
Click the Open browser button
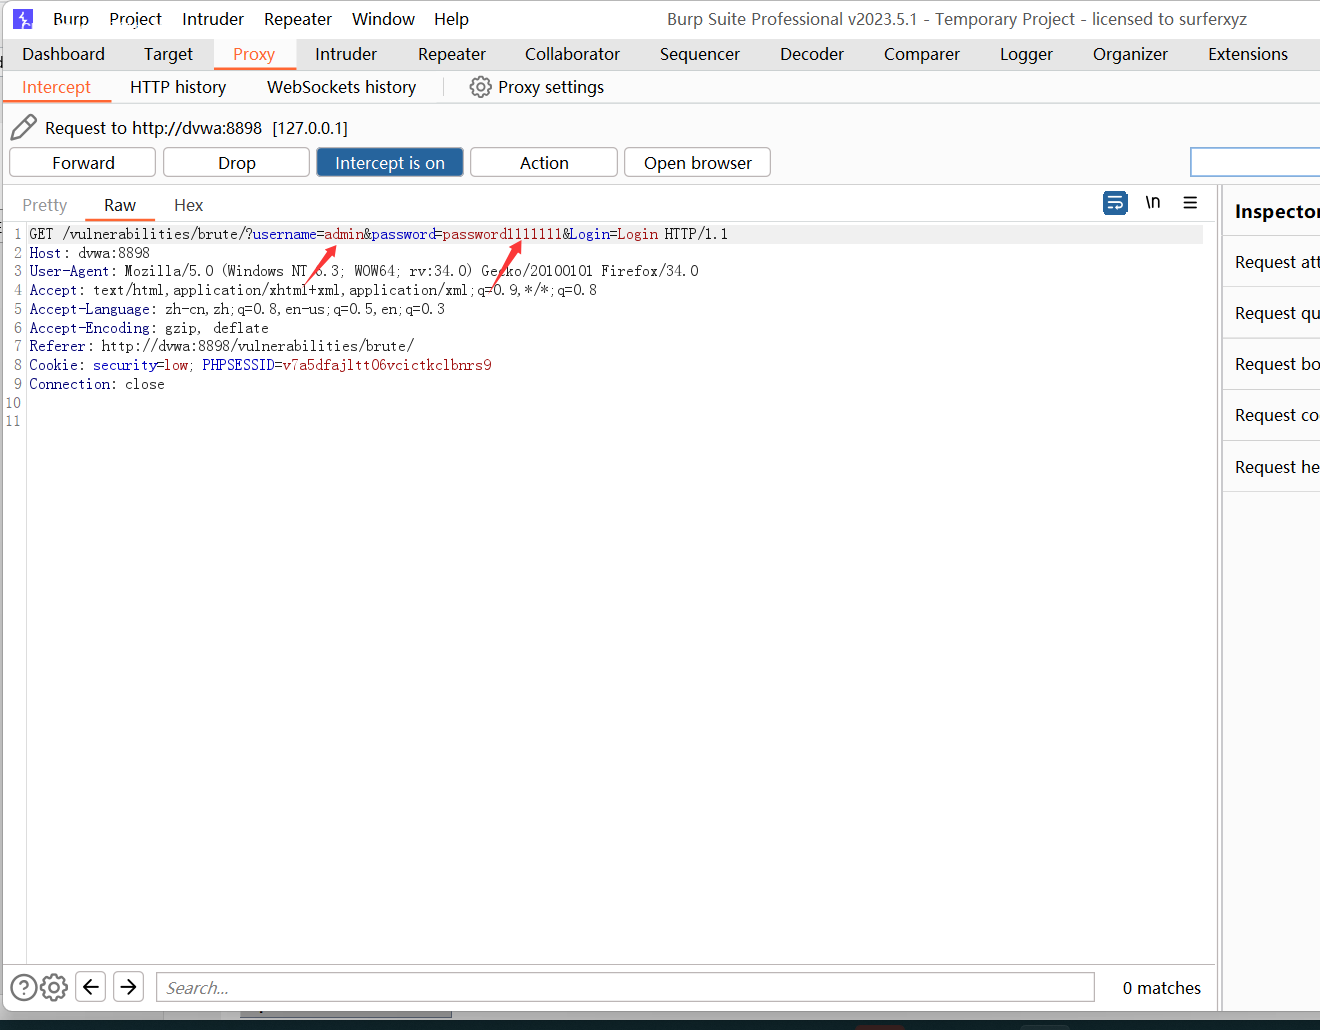[x=698, y=163]
